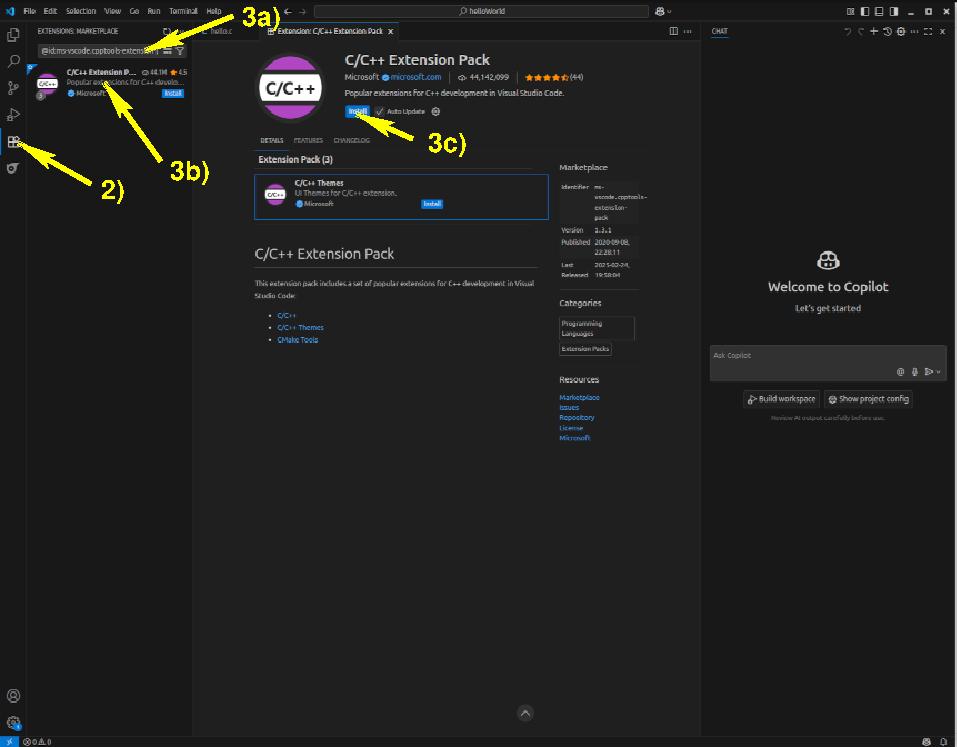Install the C/C++ Extension Pack from the detail page
The image size is (957, 747).
(x=357, y=112)
